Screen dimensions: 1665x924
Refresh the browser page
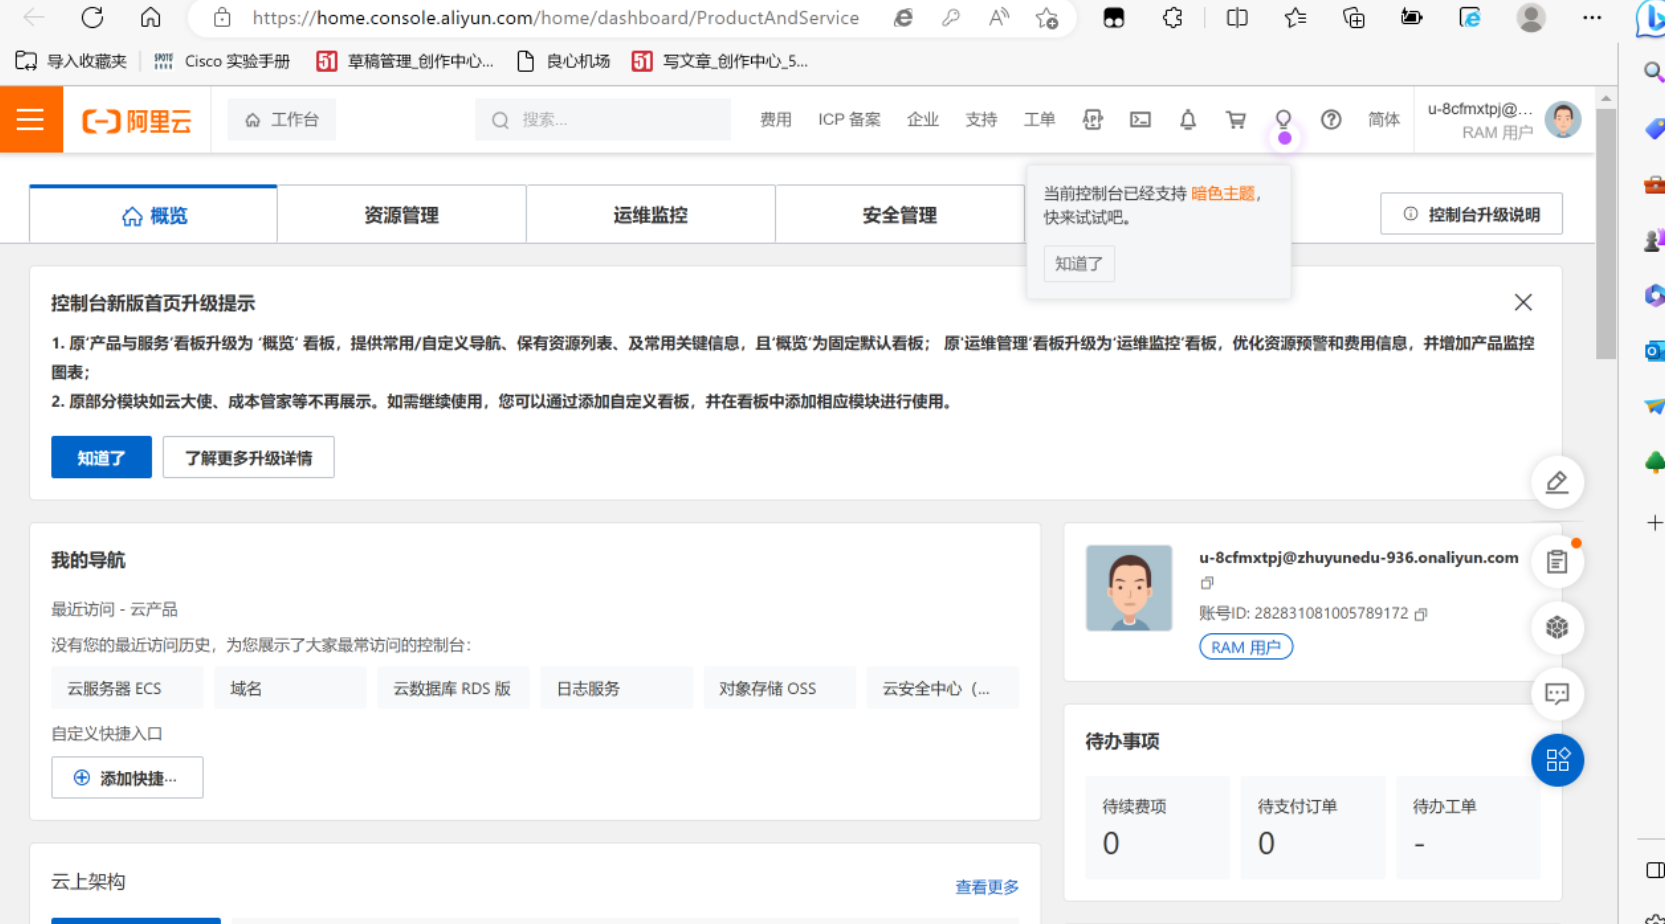click(x=92, y=17)
